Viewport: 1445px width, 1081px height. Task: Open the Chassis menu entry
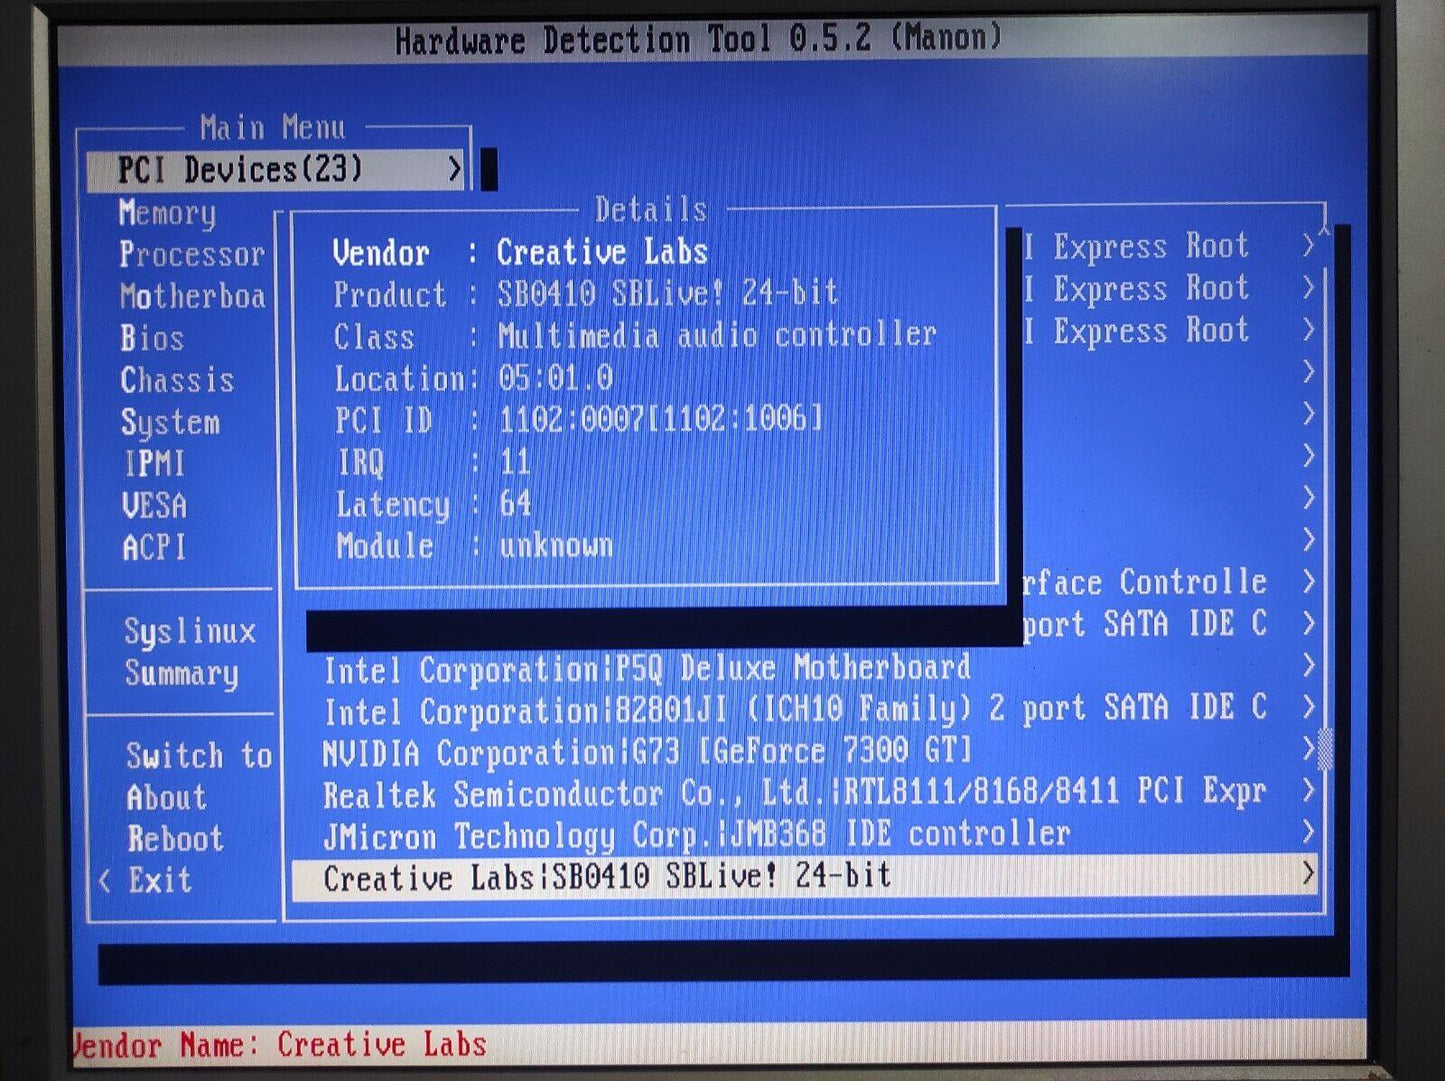177,381
